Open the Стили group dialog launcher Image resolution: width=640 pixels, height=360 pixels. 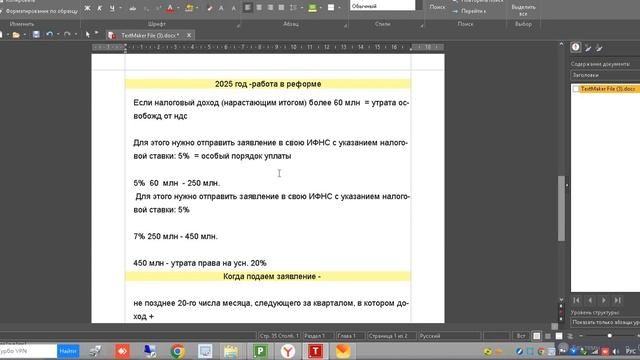pyautogui.click(x=422, y=26)
